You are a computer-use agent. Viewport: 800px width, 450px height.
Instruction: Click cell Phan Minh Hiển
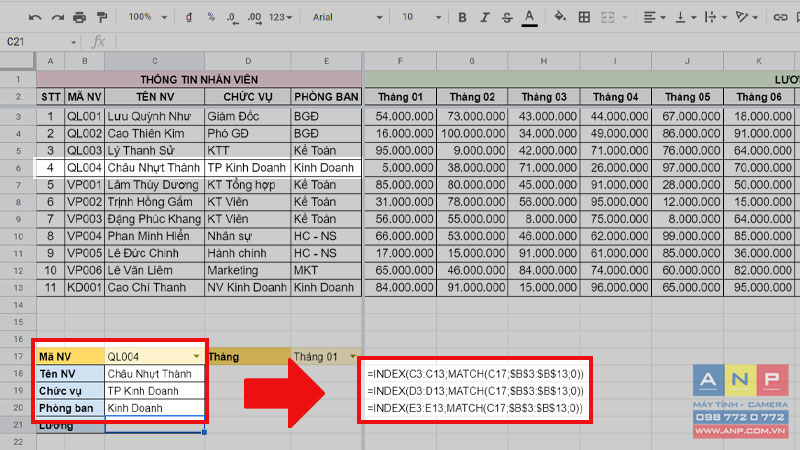click(x=155, y=236)
